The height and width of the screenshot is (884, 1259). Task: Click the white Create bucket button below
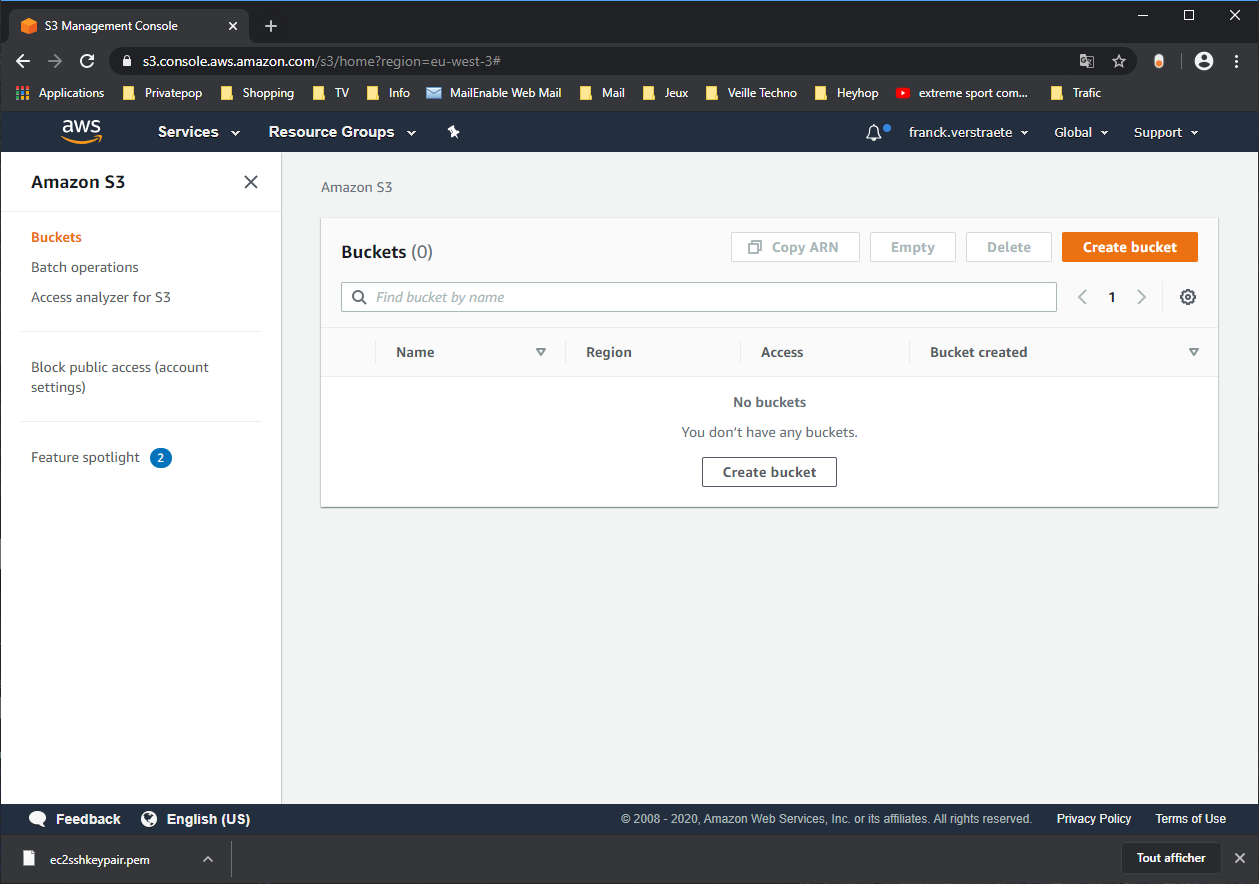pyautogui.click(x=769, y=472)
